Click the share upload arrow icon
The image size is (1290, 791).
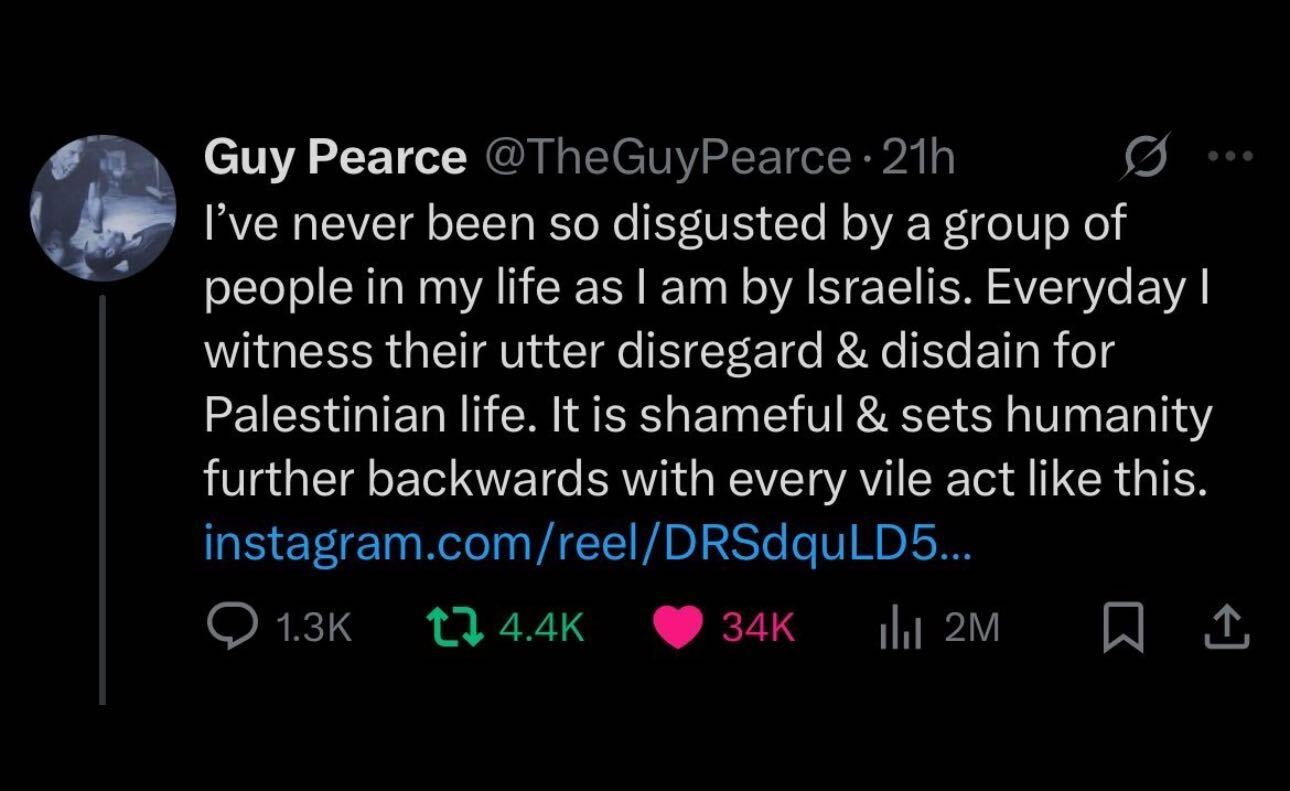[x=1230, y=627]
